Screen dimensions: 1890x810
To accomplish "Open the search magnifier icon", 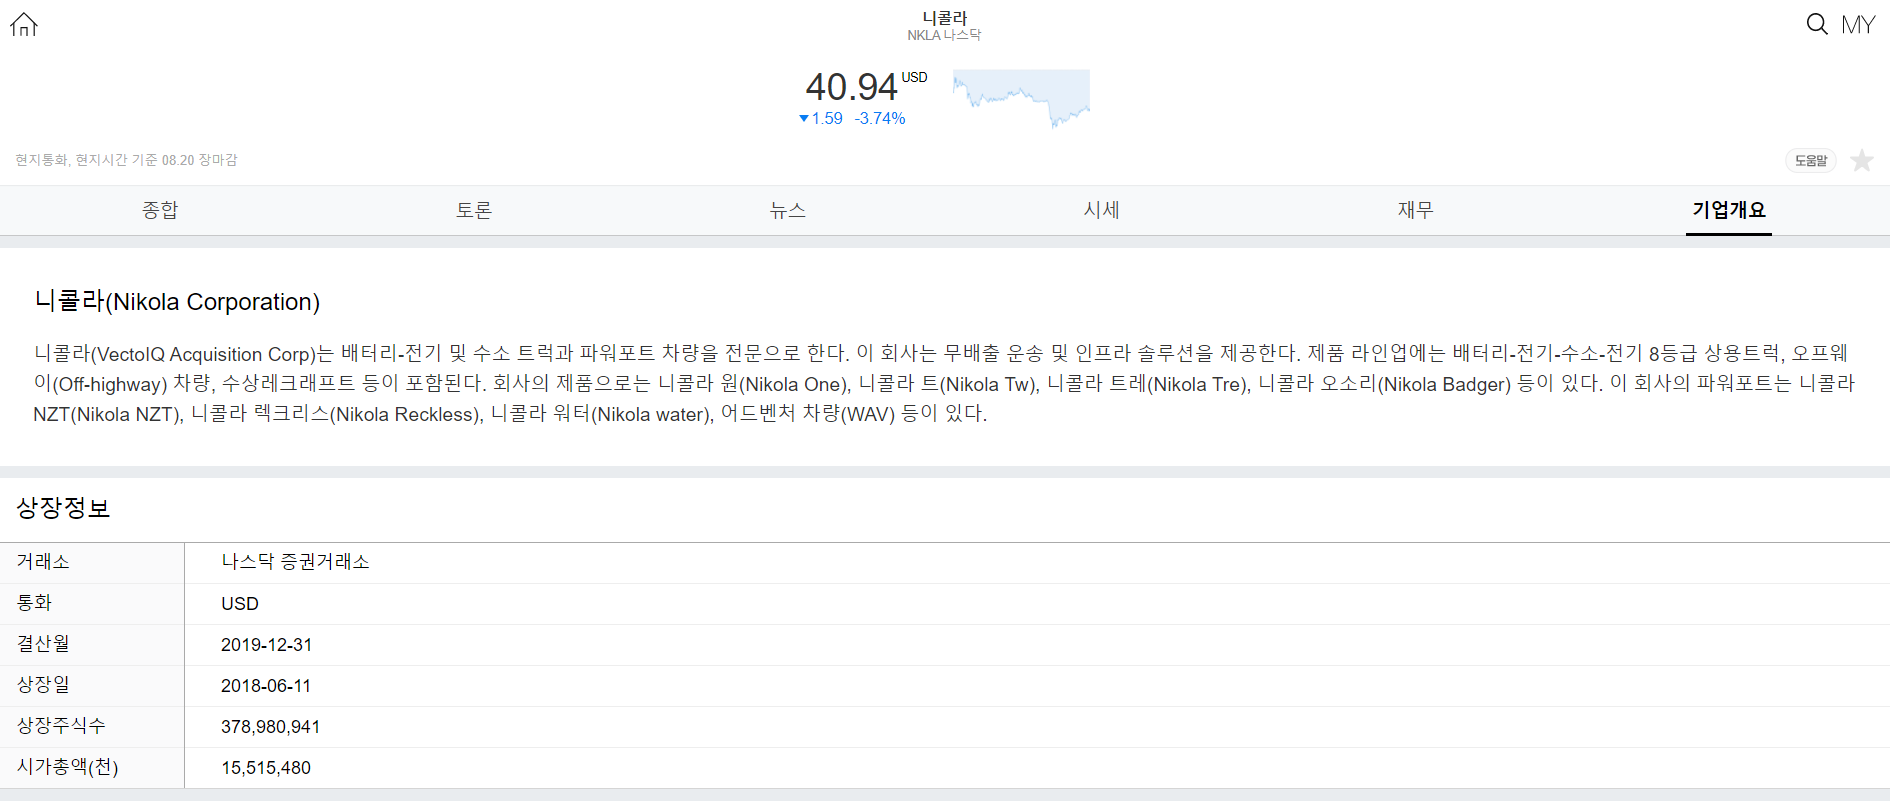I will pyautogui.click(x=1816, y=24).
